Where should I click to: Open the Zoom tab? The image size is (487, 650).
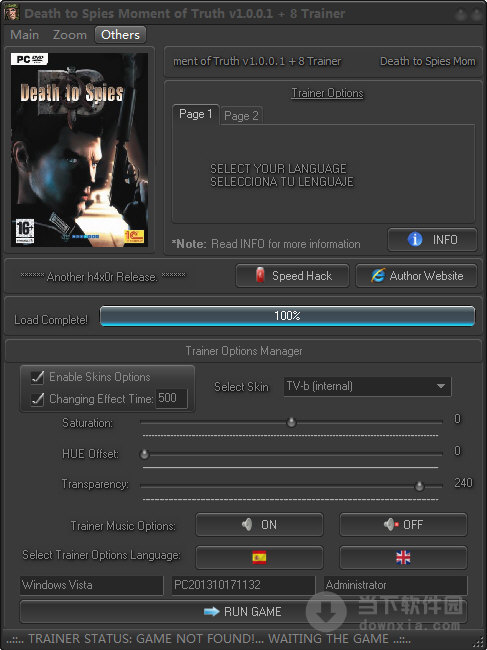70,35
